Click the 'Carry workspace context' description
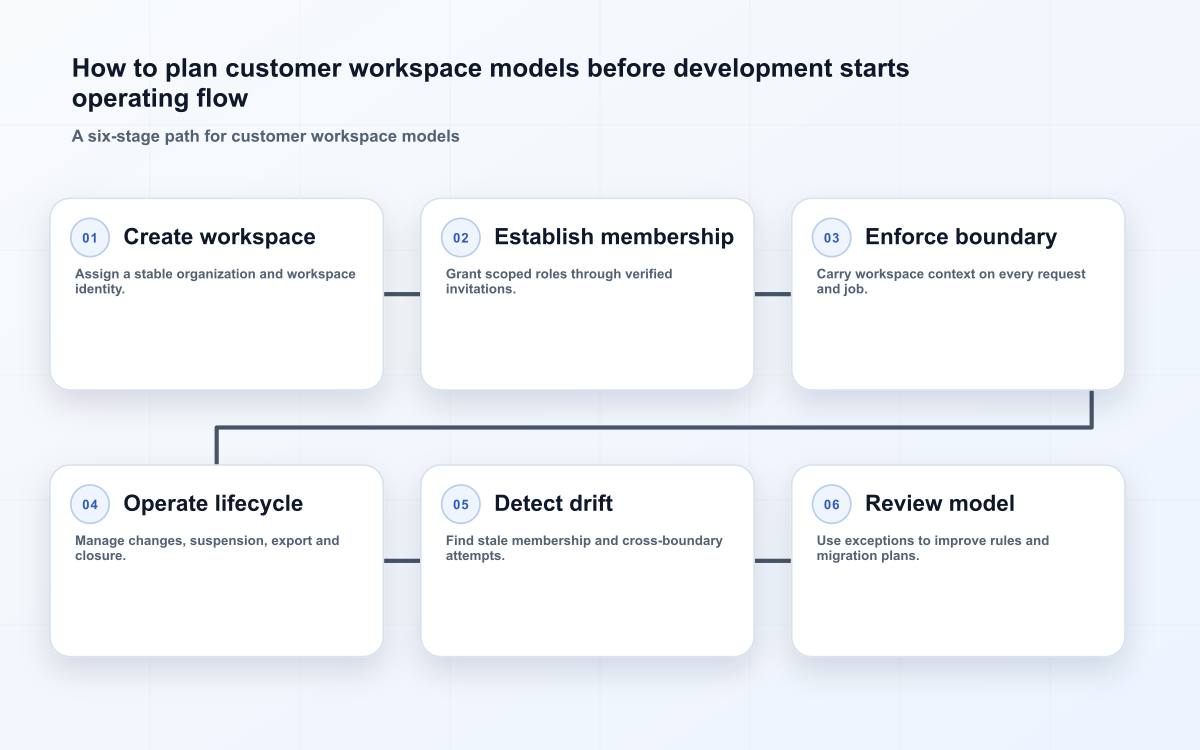The height and width of the screenshot is (750, 1200). tap(951, 281)
